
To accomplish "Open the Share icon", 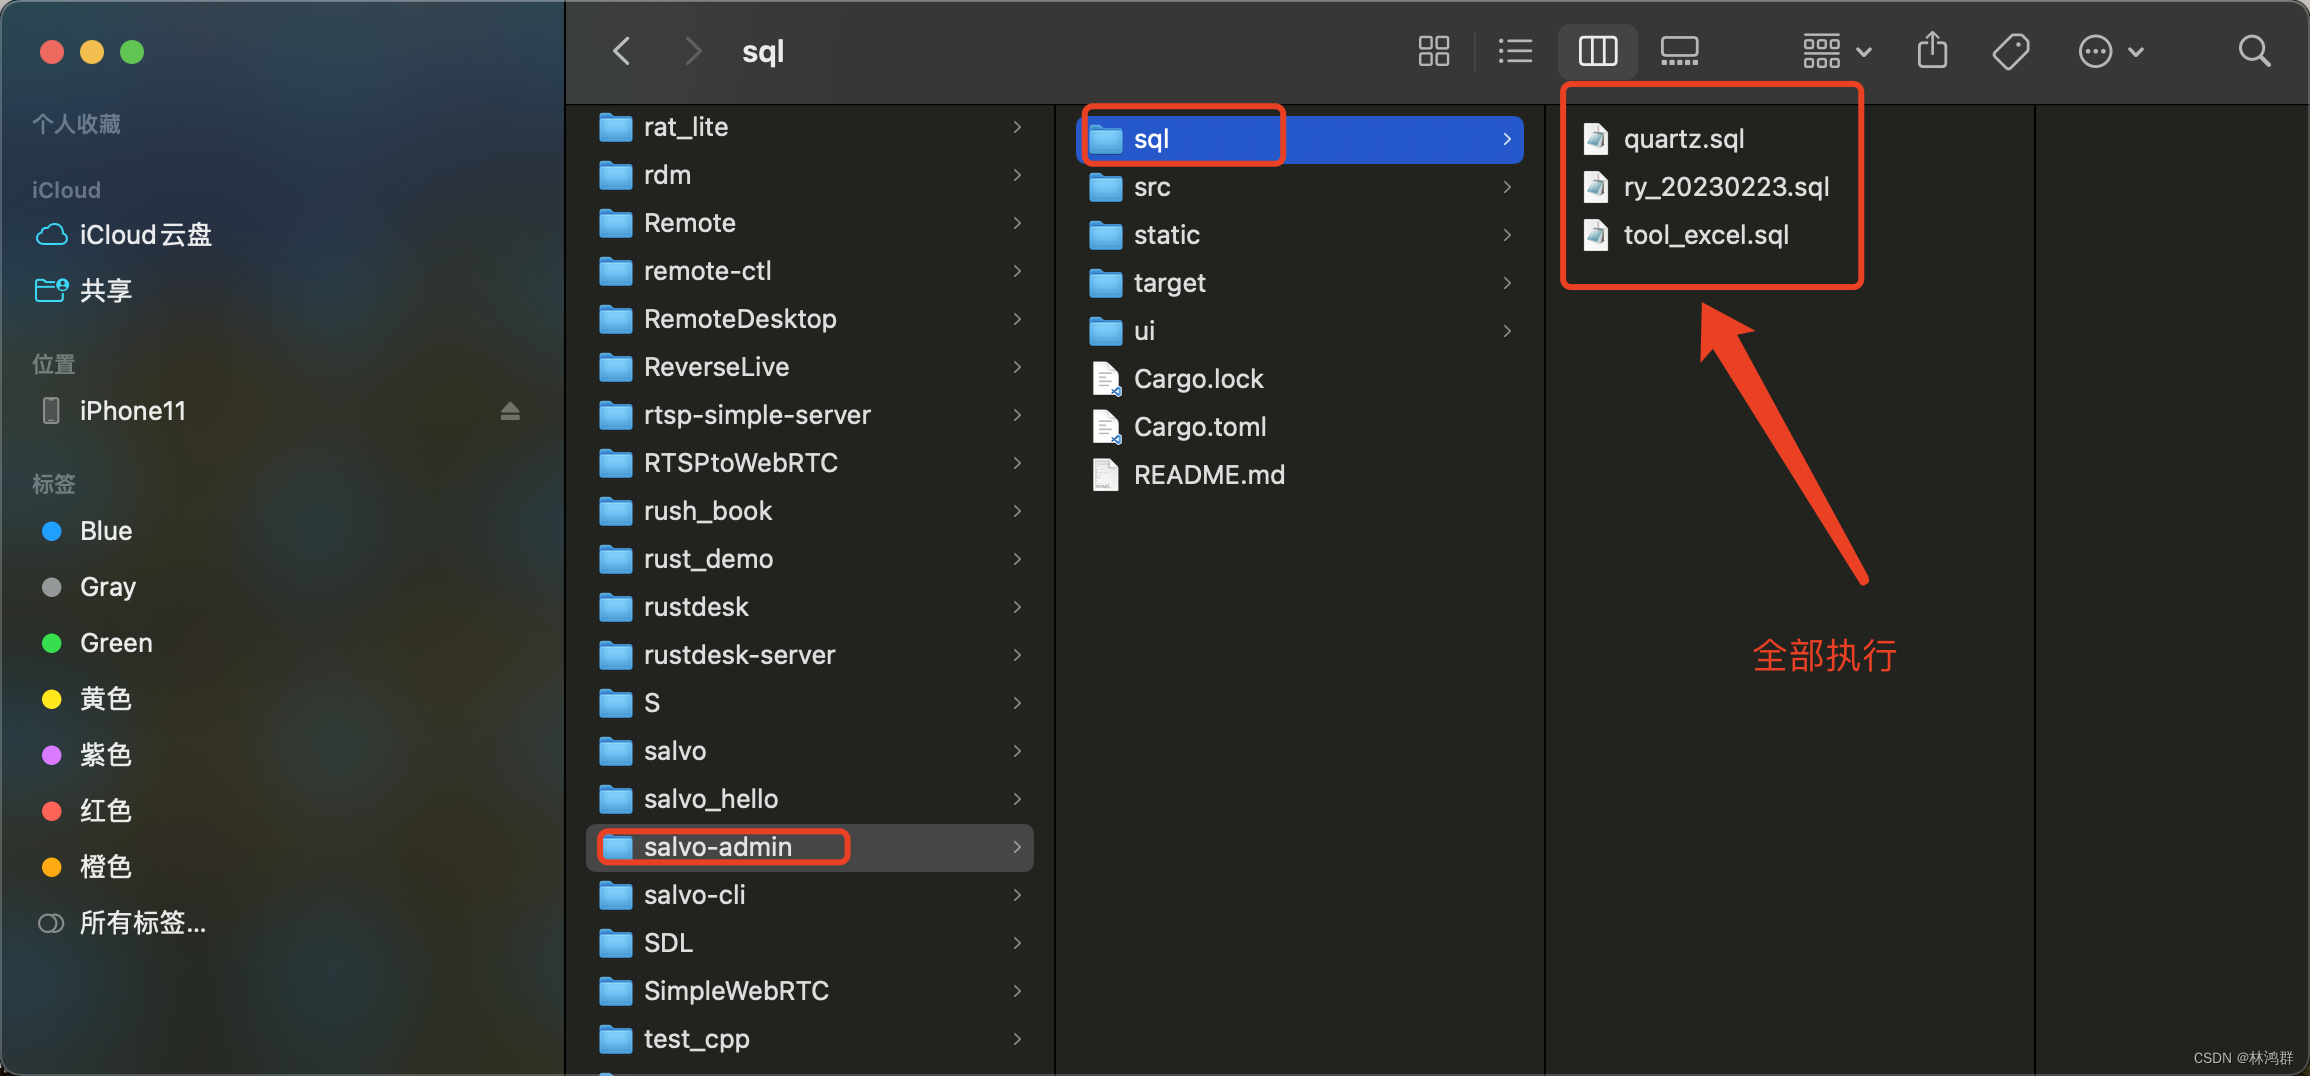I will click(x=1932, y=51).
